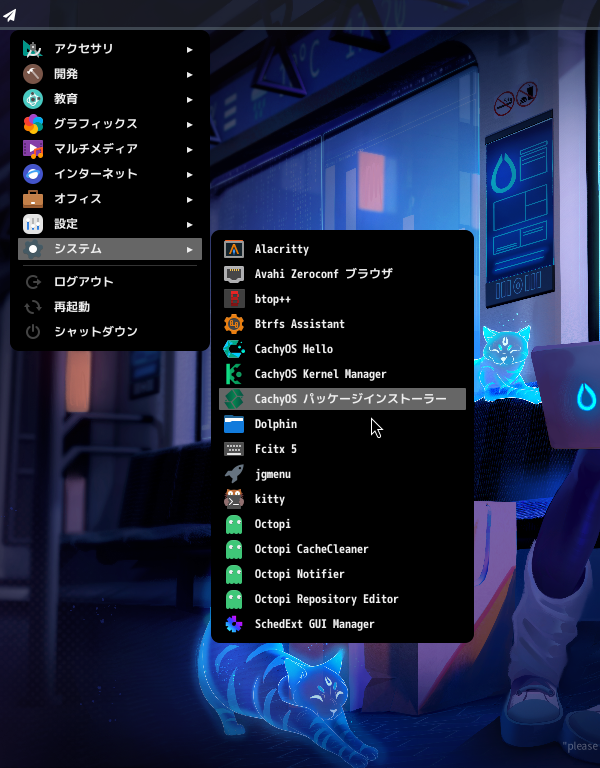Click the jgmenu rocket icon
The width and height of the screenshot is (600, 768).
[x=234, y=474]
